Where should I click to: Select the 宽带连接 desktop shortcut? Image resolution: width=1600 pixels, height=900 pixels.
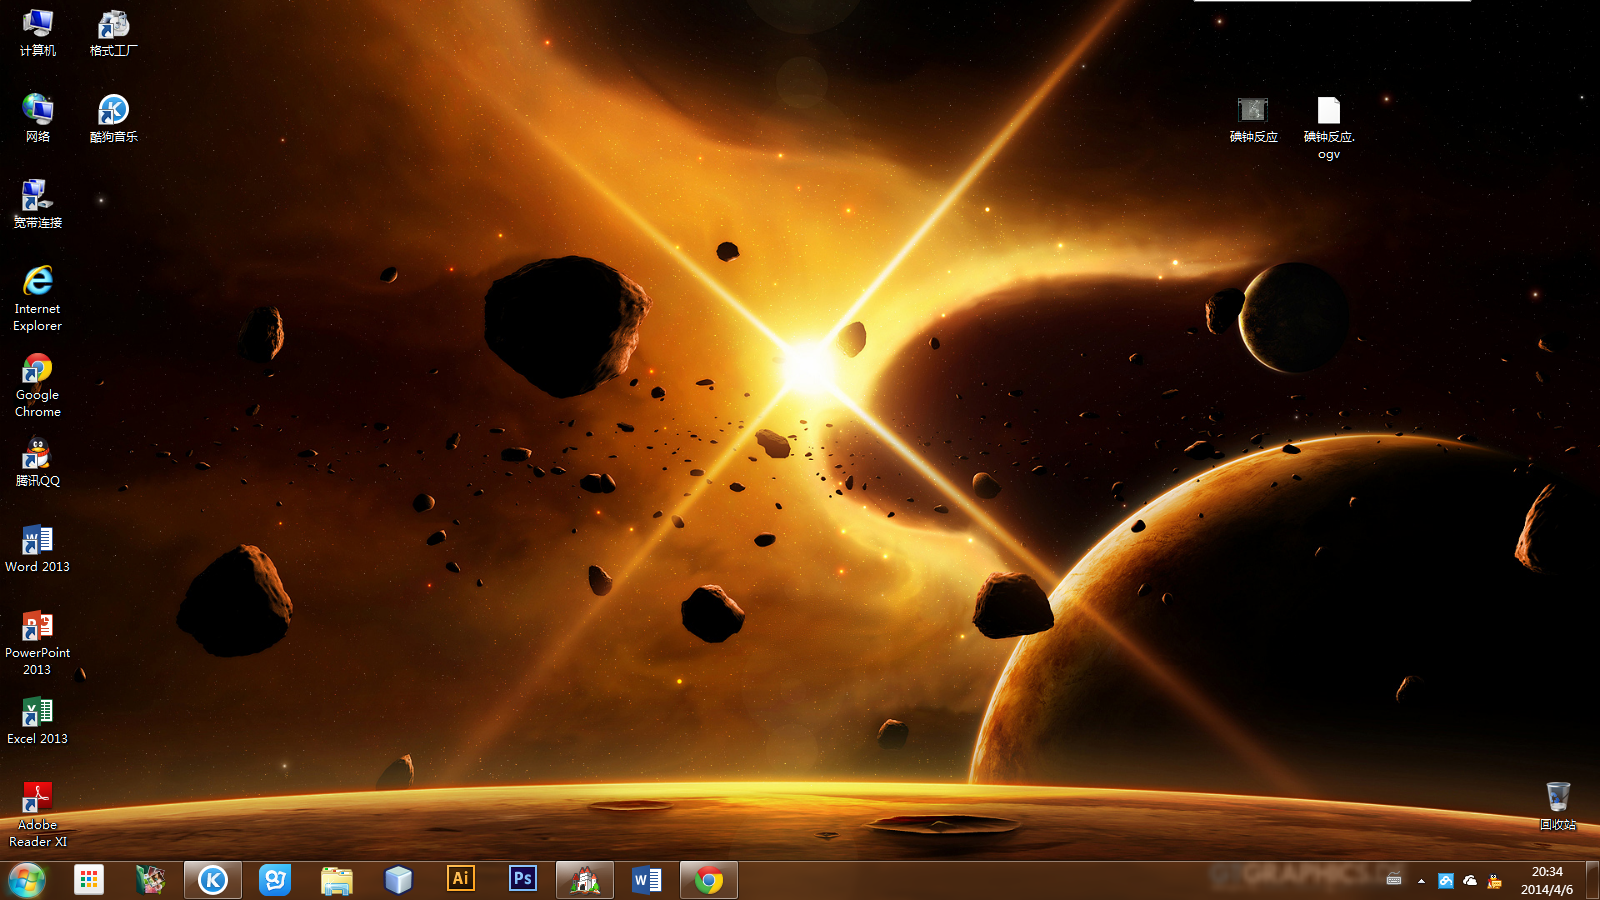coord(38,204)
